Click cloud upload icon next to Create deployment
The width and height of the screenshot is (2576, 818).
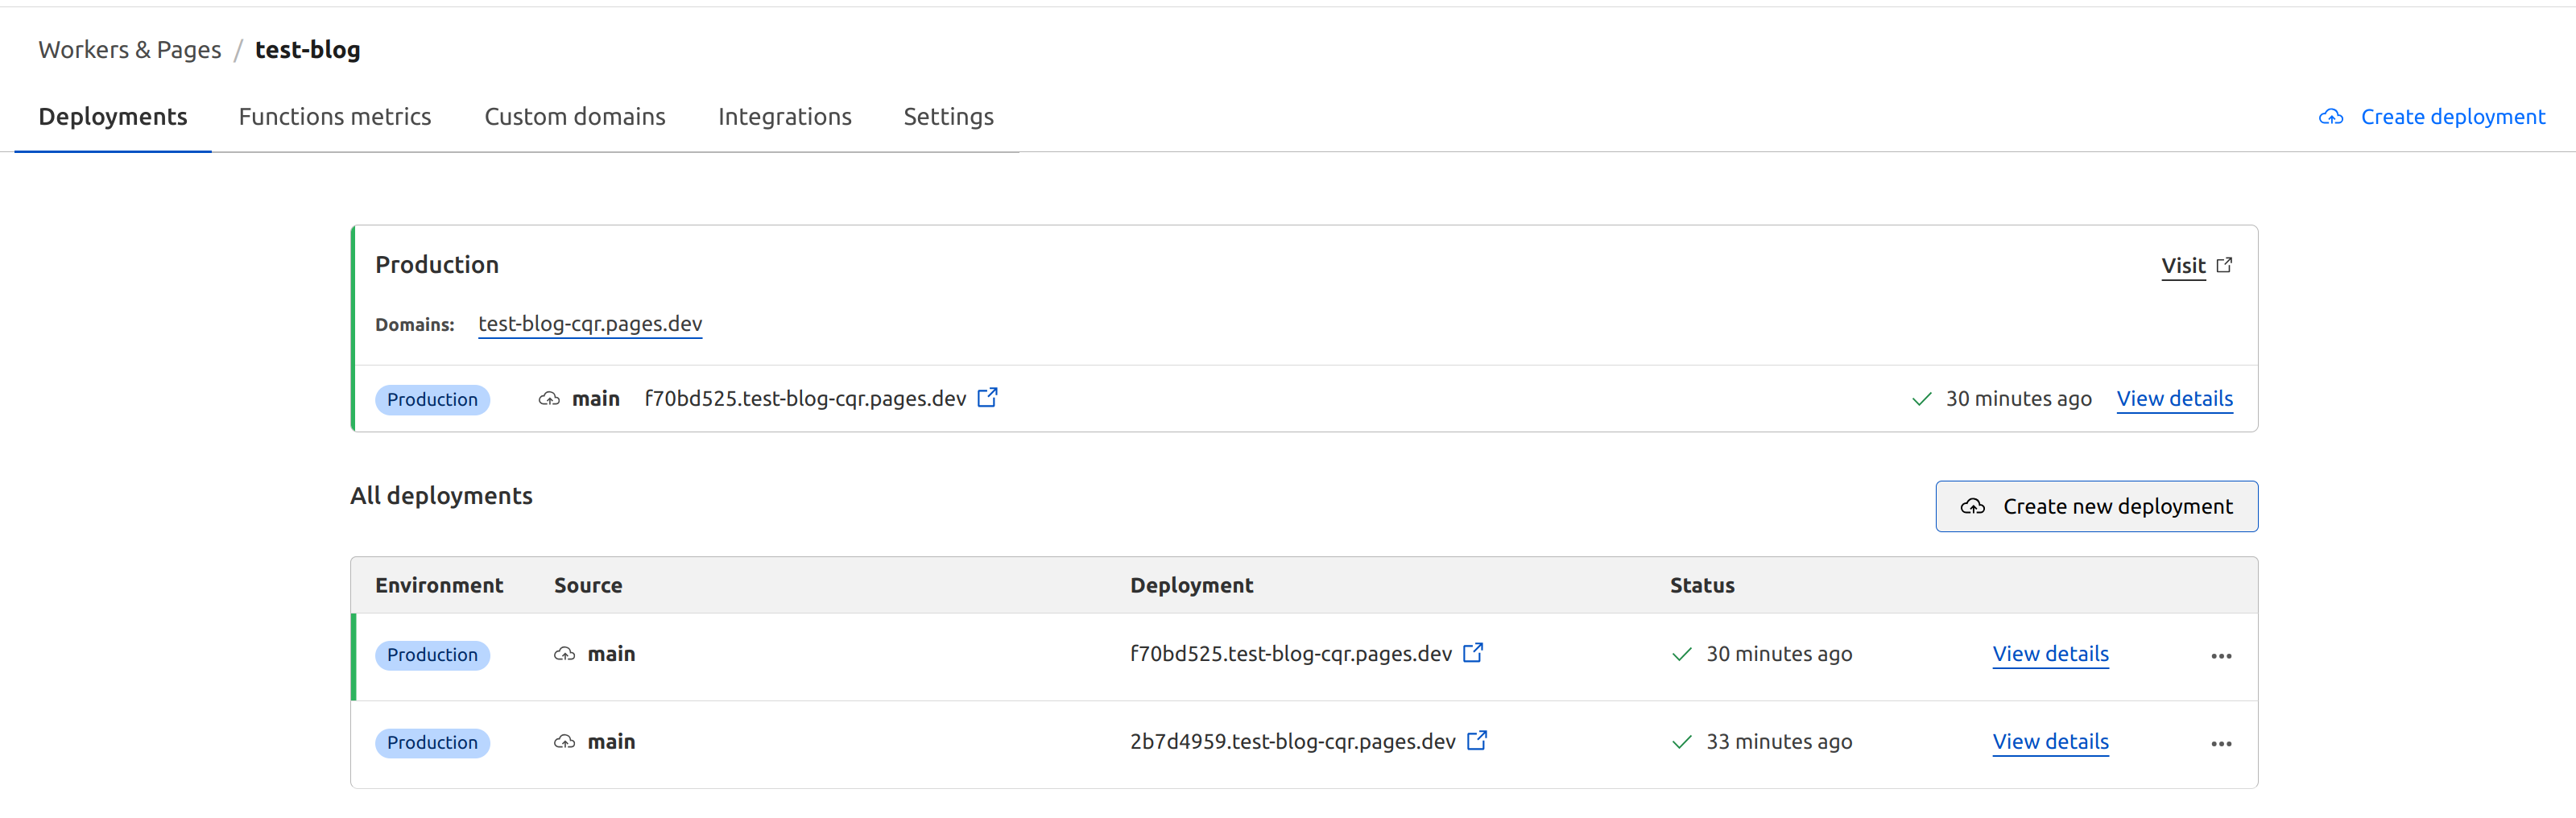[2331, 117]
